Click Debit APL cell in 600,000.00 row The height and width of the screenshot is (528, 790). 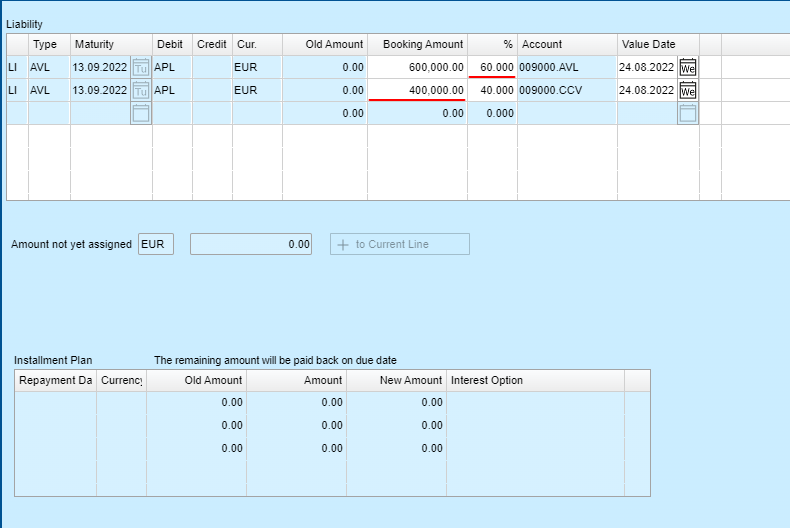pos(172,67)
